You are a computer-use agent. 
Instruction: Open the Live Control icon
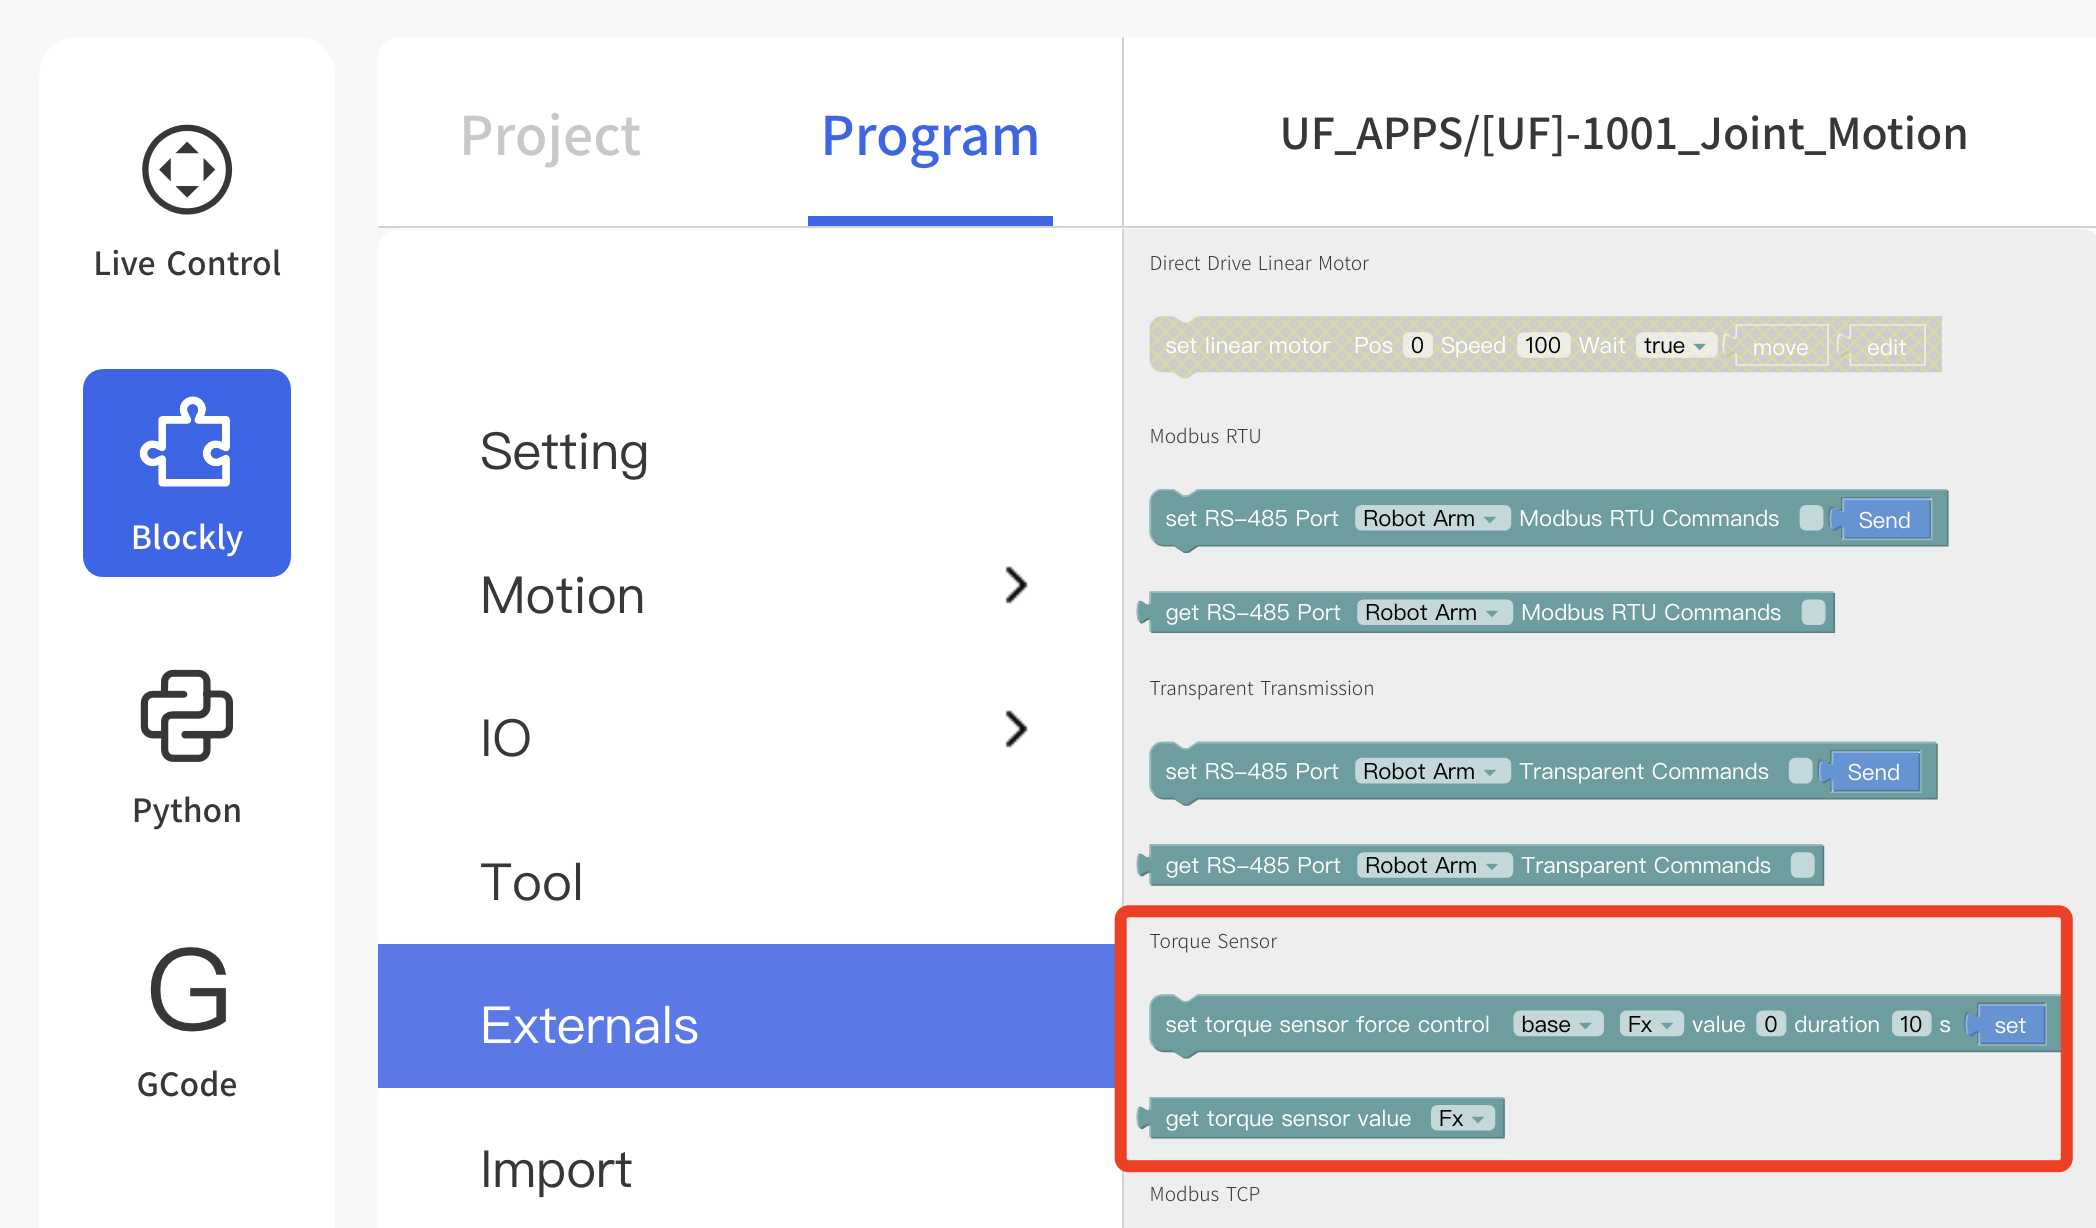(x=187, y=170)
